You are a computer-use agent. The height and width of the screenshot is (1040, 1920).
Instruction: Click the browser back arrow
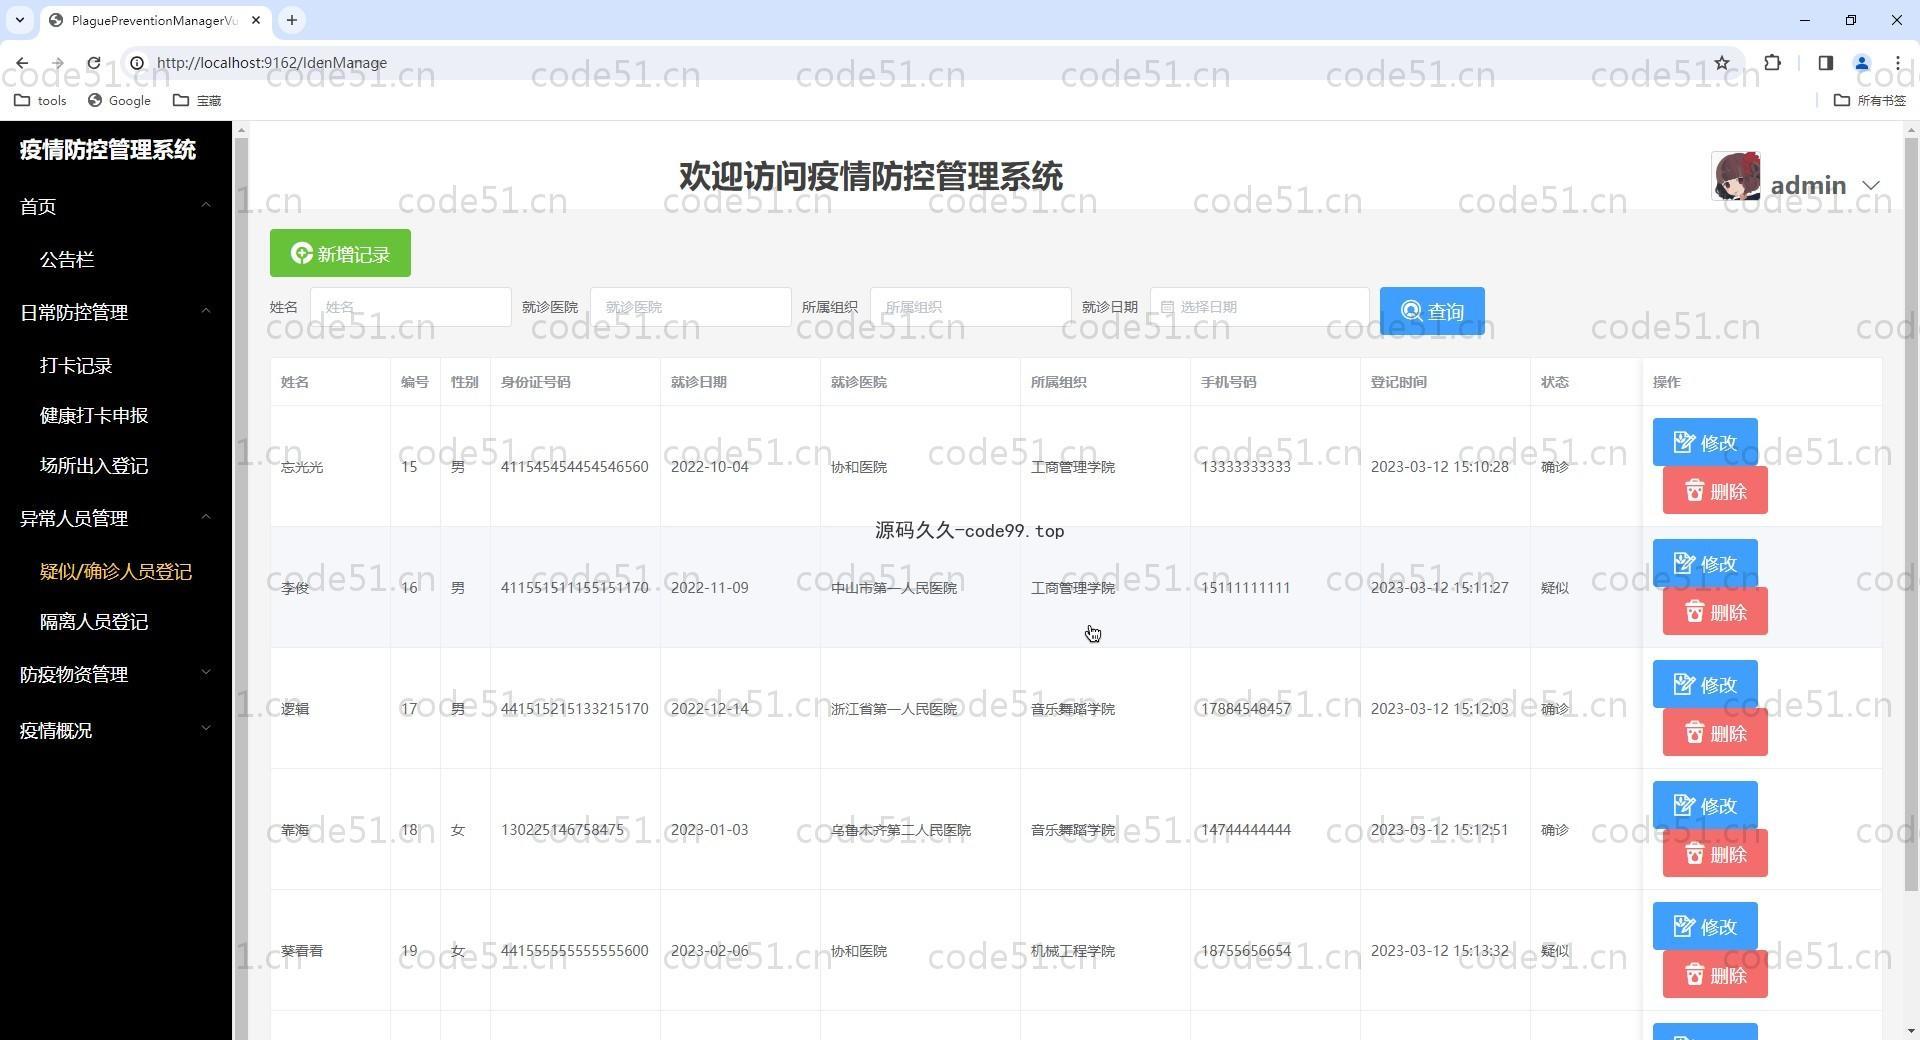(x=22, y=62)
